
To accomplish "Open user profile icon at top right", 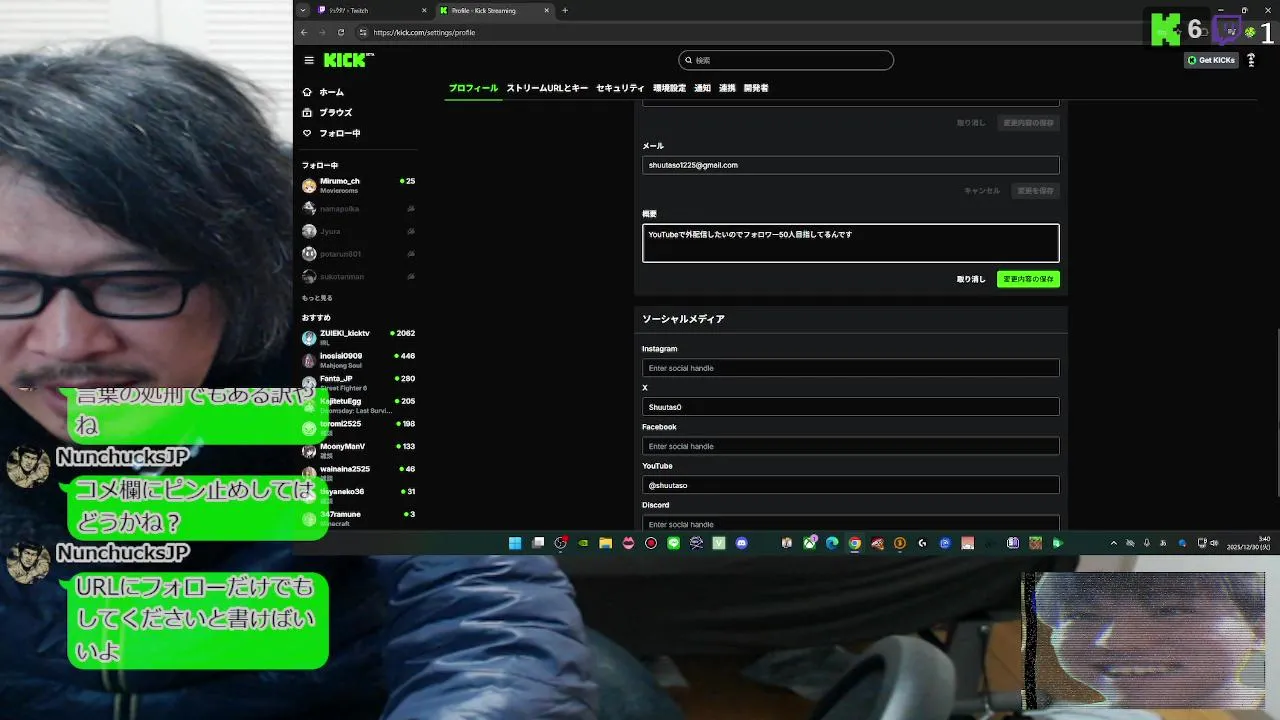I will pyautogui.click(x=1251, y=60).
